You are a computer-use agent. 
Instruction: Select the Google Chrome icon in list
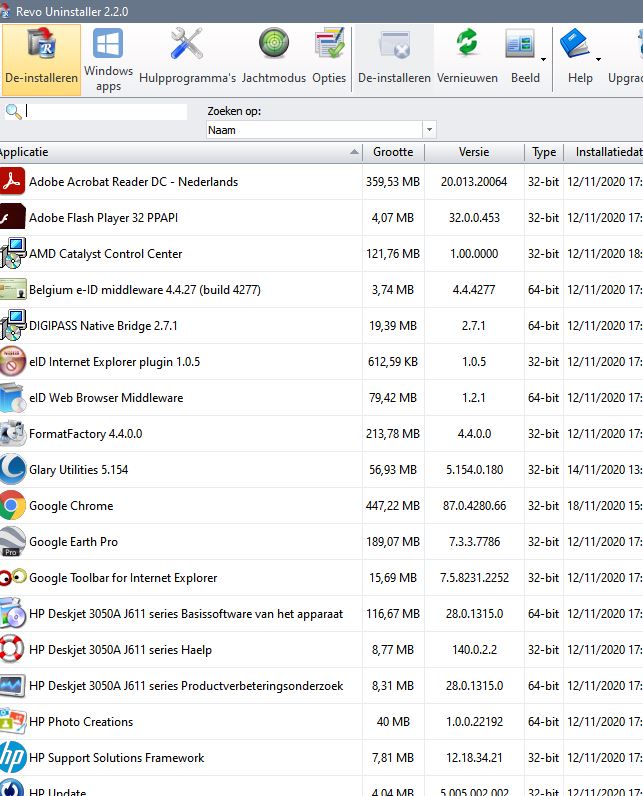point(13,506)
